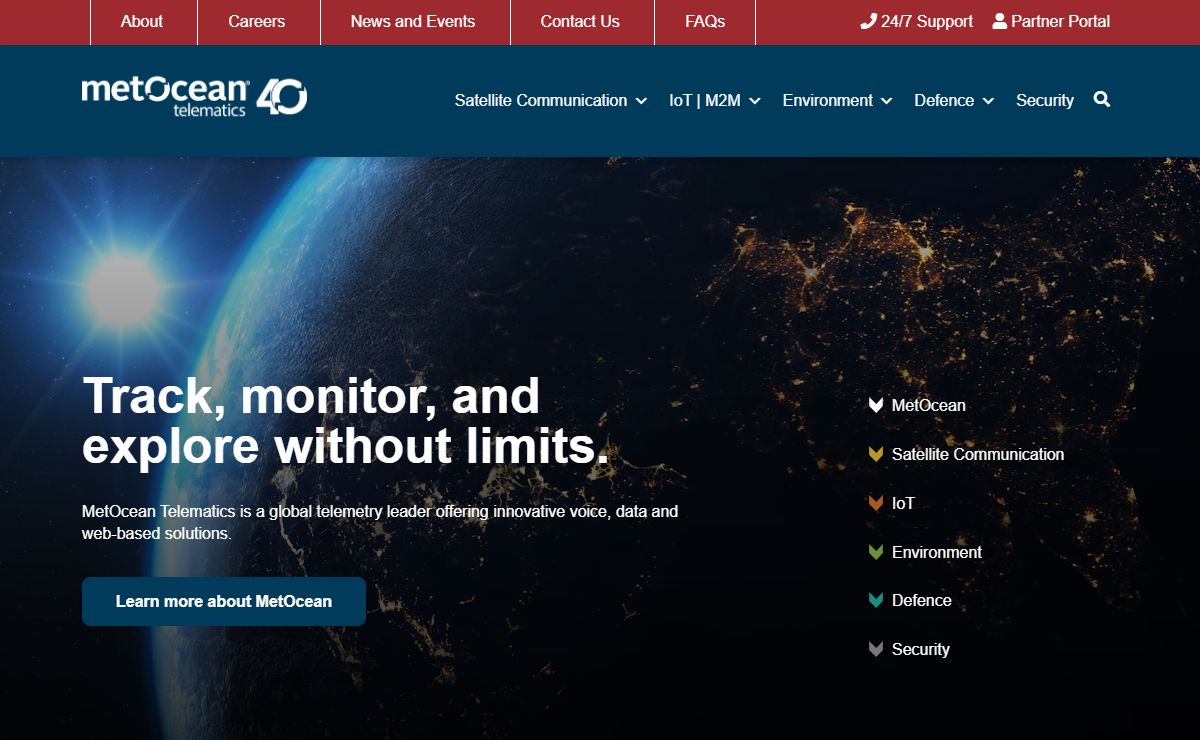Open the search magnifier icon

tap(1102, 99)
